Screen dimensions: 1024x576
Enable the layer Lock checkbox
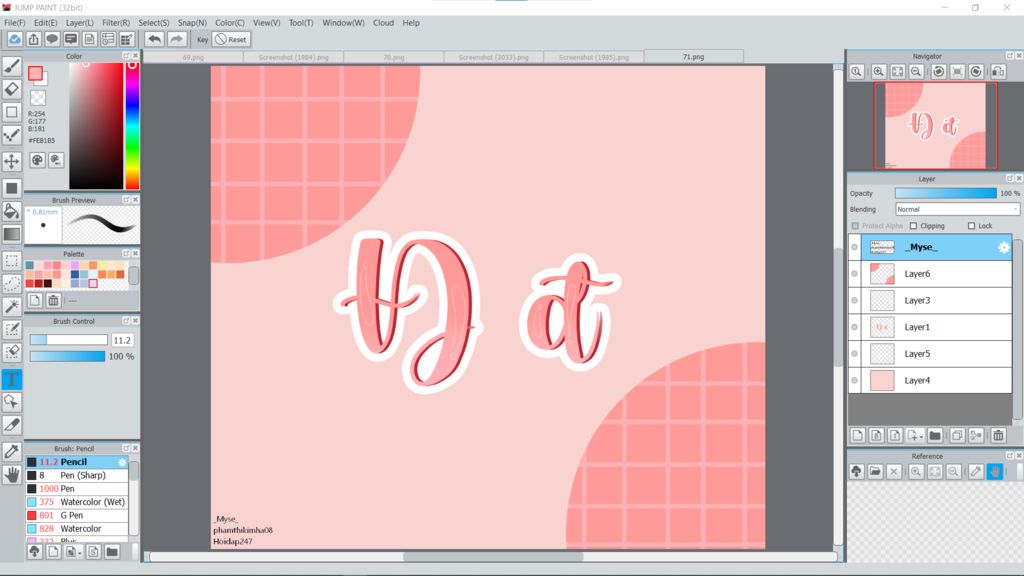(x=971, y=226)
